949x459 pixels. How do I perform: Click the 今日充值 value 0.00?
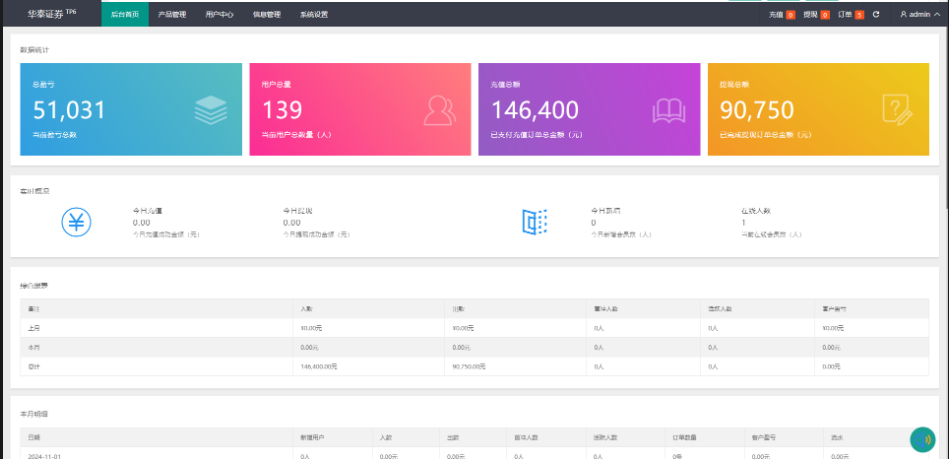point(141,223)
